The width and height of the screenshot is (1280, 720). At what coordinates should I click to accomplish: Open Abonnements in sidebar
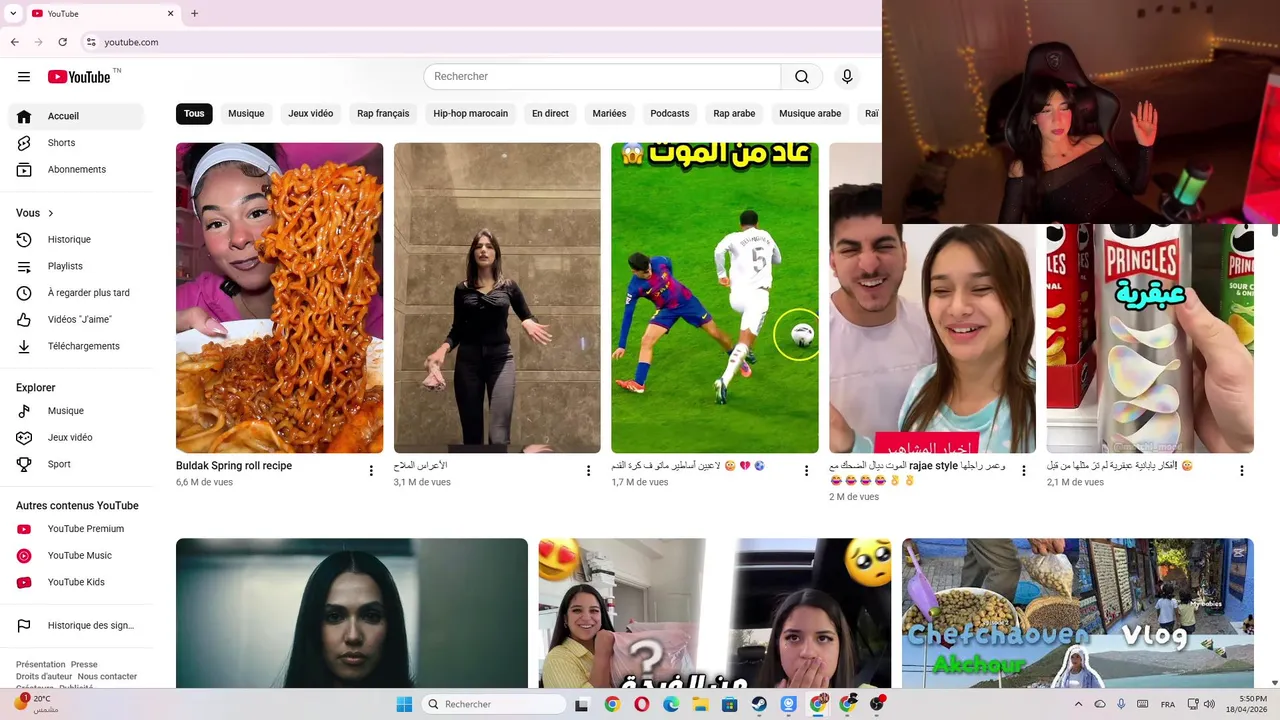click(x=76, y=169)
